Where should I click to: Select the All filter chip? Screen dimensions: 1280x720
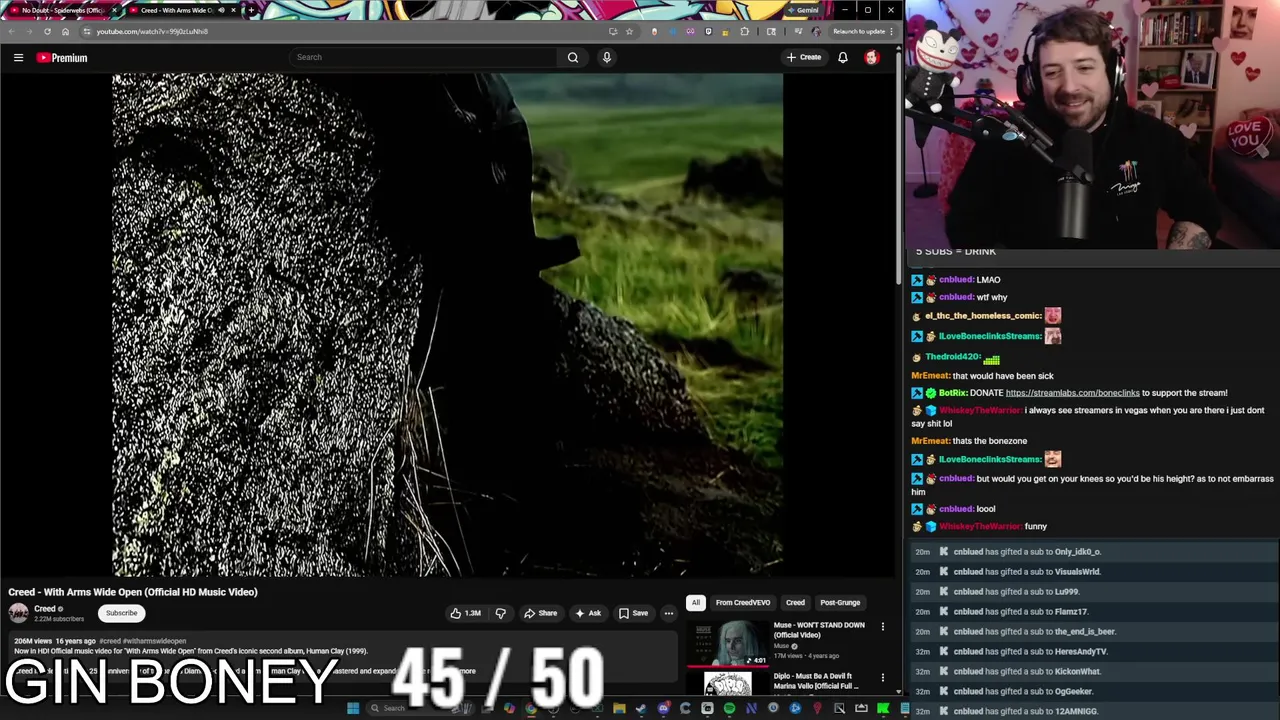pos(695,603)
